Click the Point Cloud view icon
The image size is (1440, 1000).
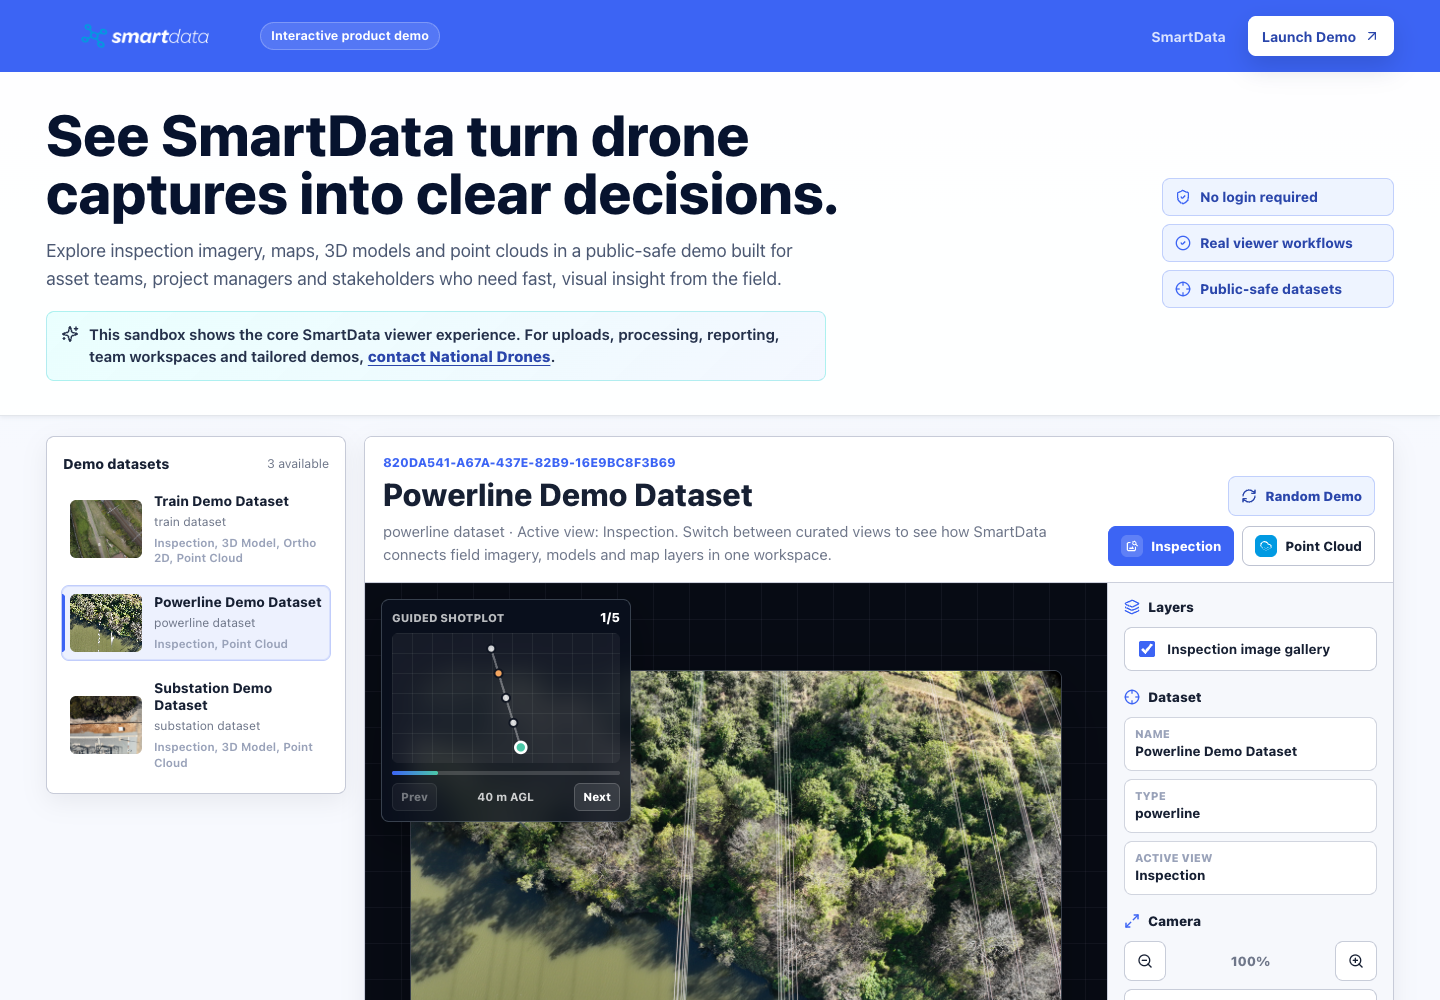1266,546
